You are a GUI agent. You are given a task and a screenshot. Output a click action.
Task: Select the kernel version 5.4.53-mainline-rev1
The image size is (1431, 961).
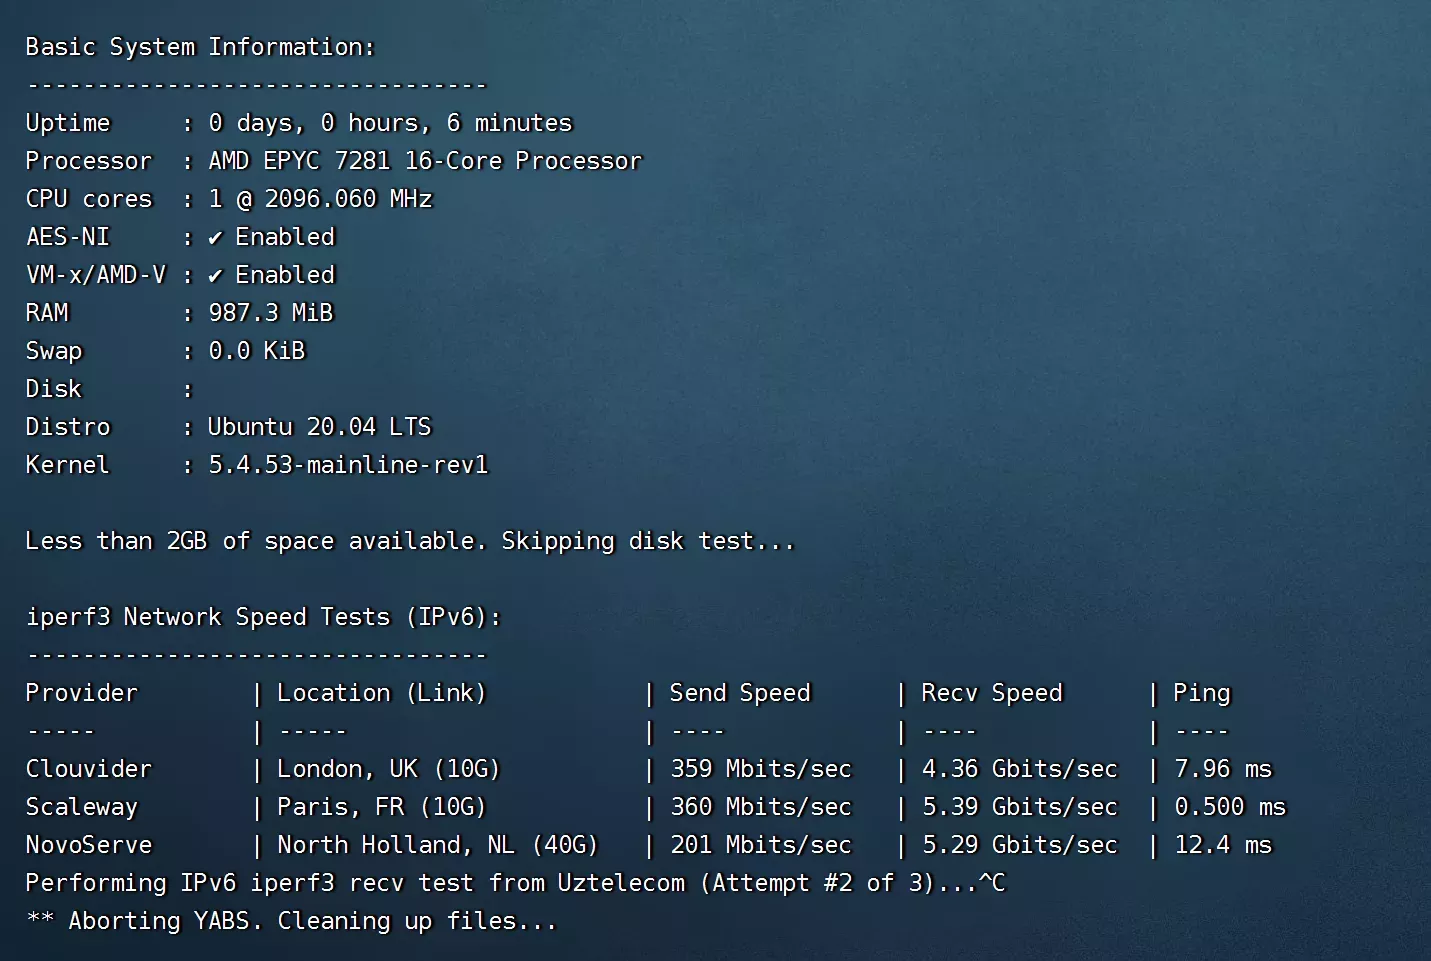coord(348,465)
